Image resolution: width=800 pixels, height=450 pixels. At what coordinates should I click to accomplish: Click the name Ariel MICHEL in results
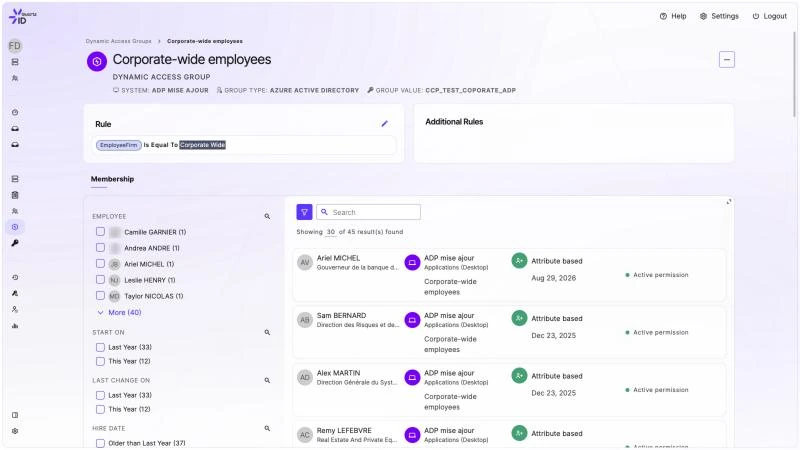[x=338, y=258]
